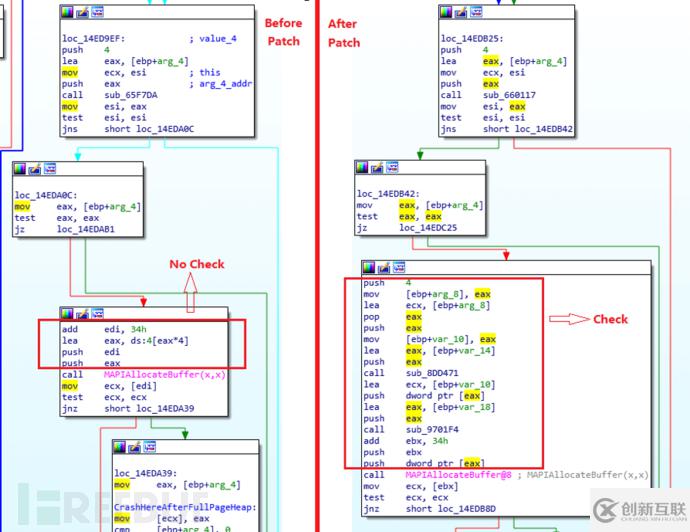Click the label 'loc_14EDB42:'
This screenshot has width=690, height=532.
coord(388,194)
